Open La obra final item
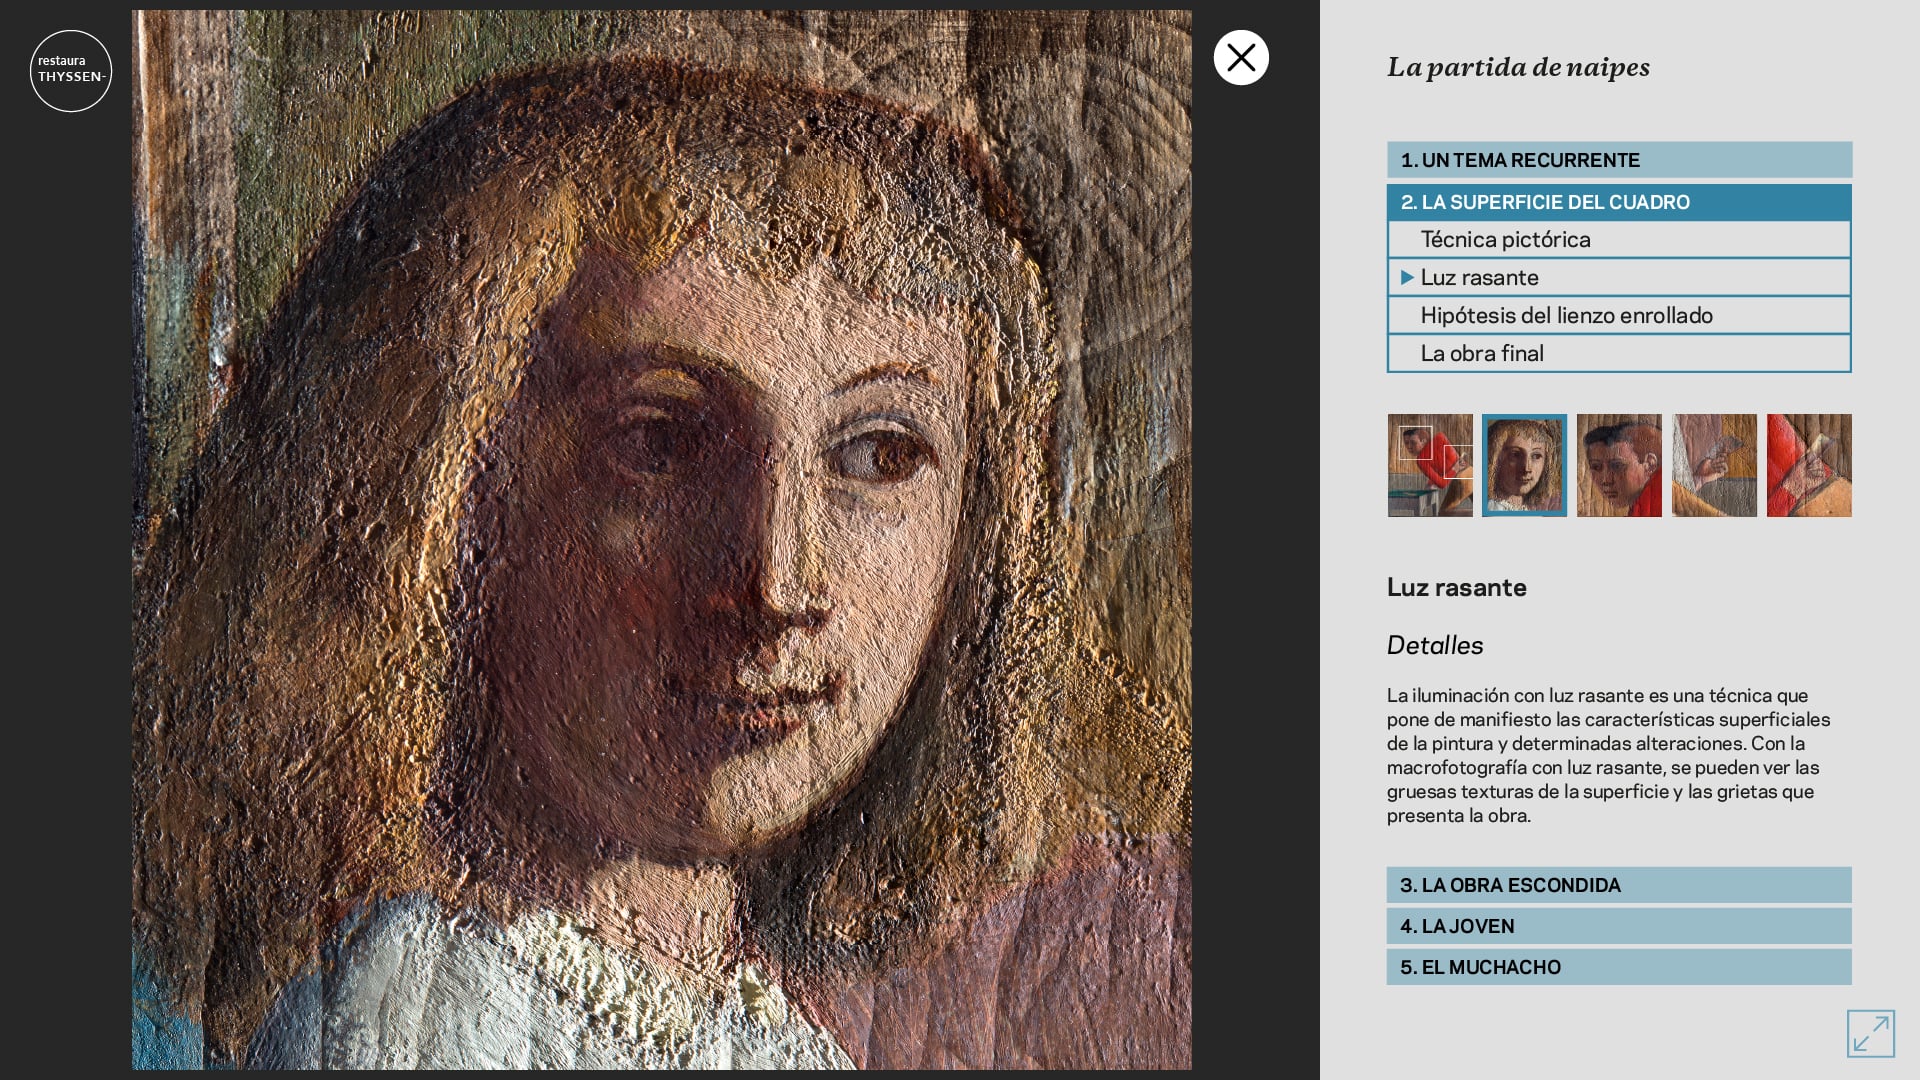This screenshot has height=1080, width=1920. [x=1619, y=353]
